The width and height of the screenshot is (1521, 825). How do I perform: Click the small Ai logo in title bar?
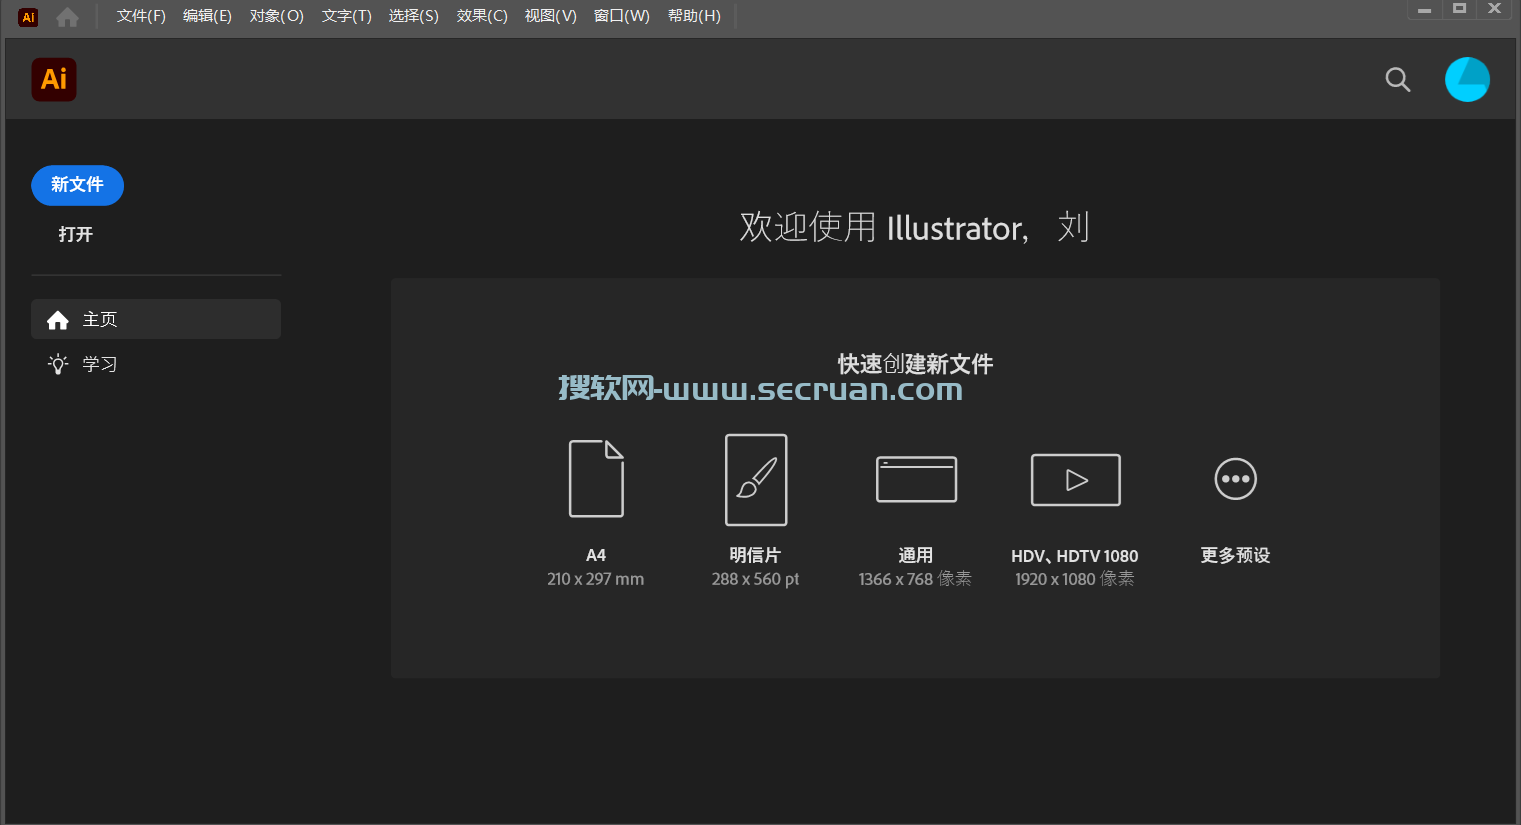(x=28, y=17)
